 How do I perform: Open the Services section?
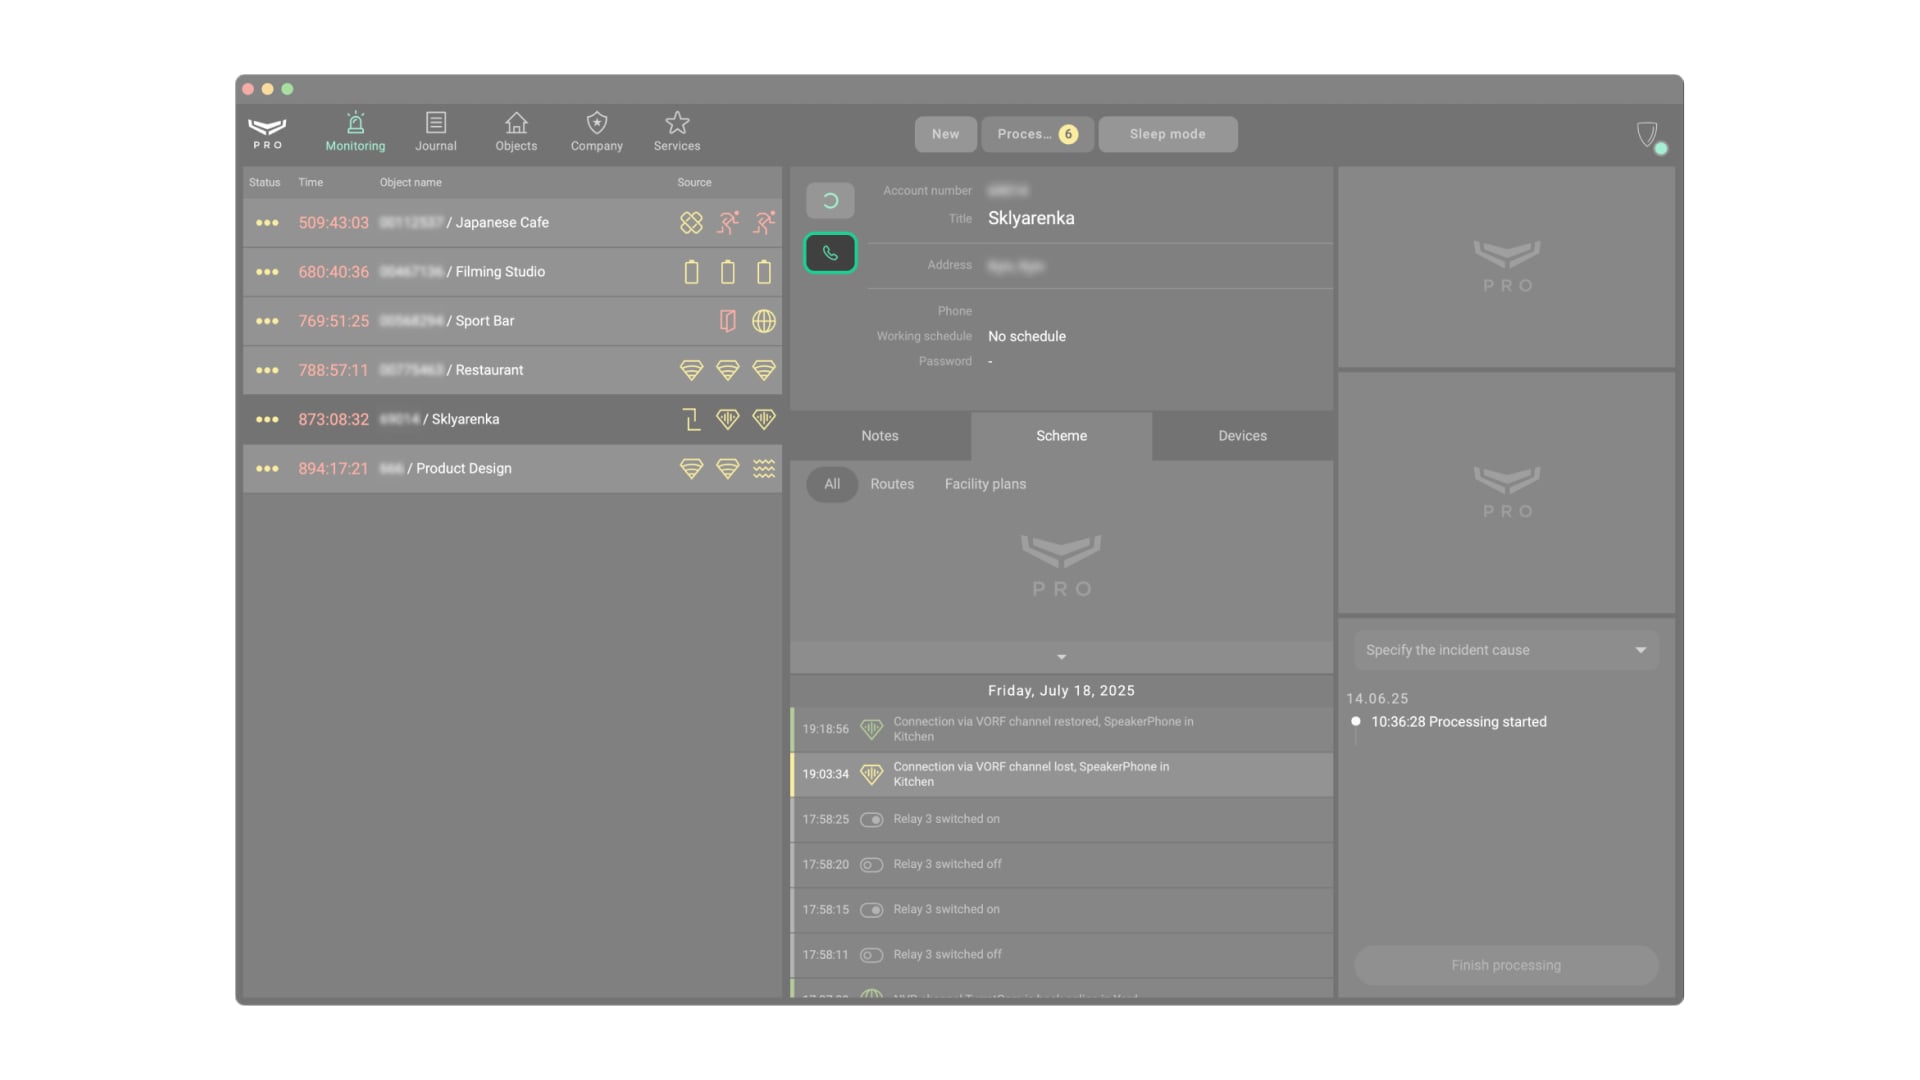[677, 132]
